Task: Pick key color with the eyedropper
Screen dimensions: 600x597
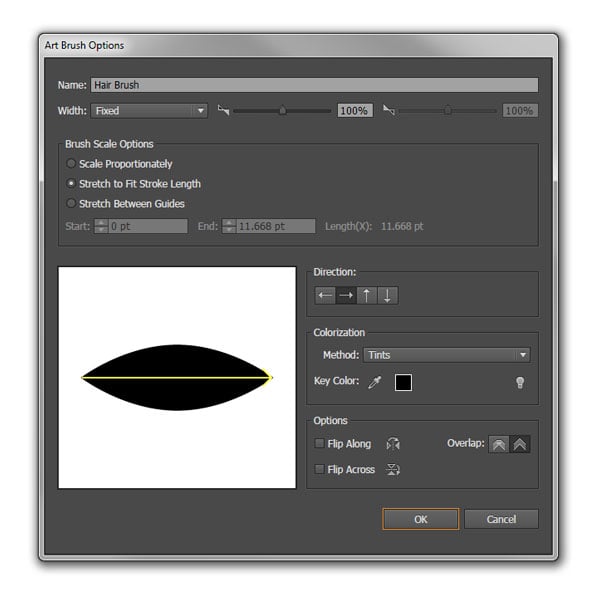Action: [375, 382]
